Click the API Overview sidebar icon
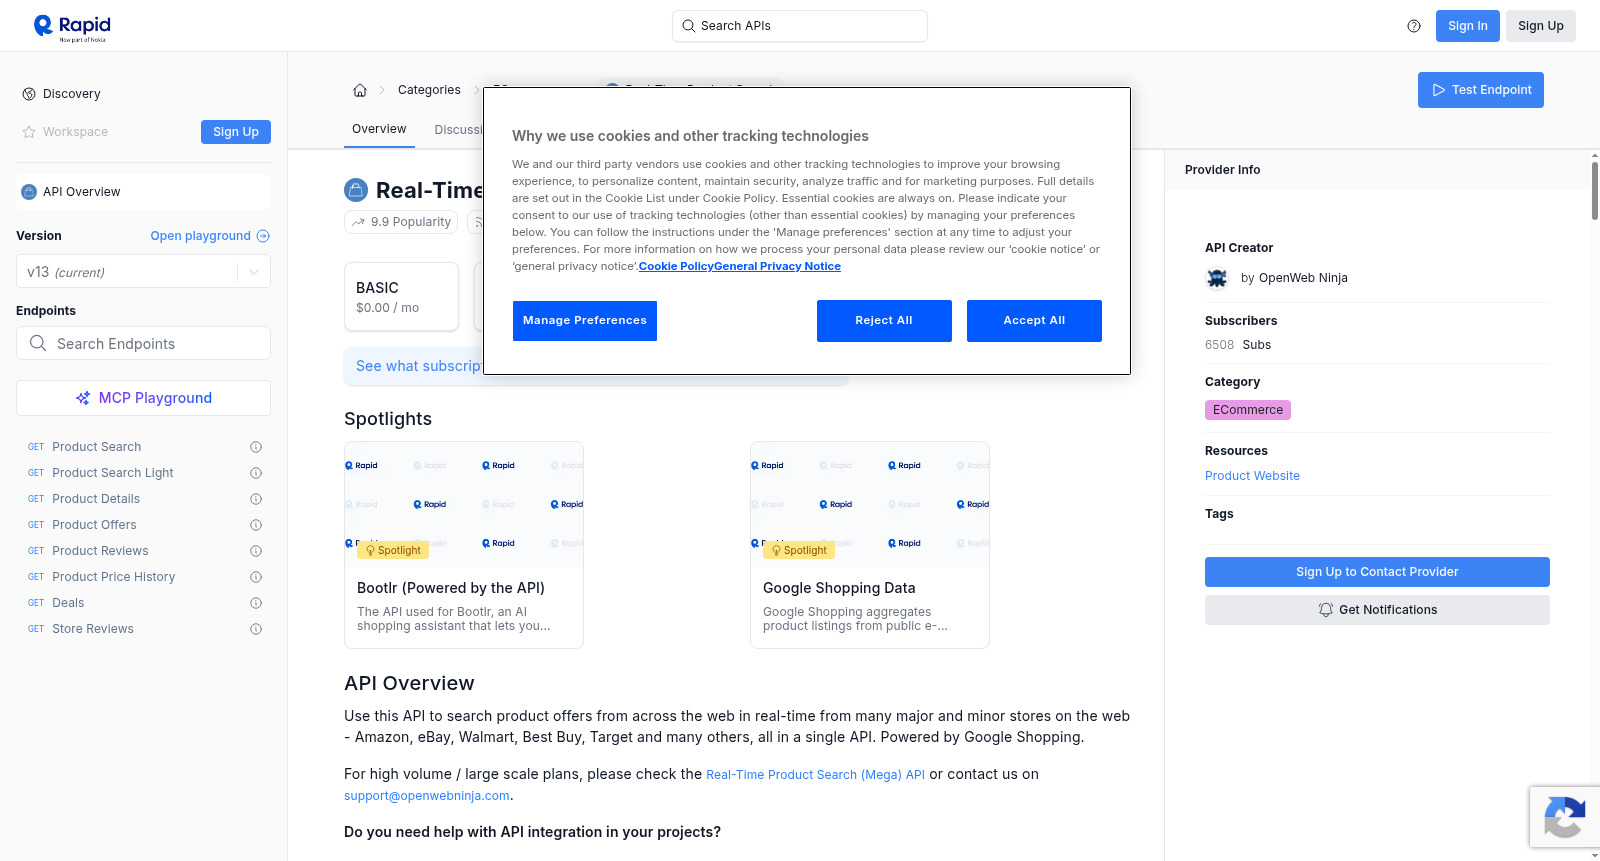The width and height of the screenshot is (1600, 861). click(x=29, y=192)
